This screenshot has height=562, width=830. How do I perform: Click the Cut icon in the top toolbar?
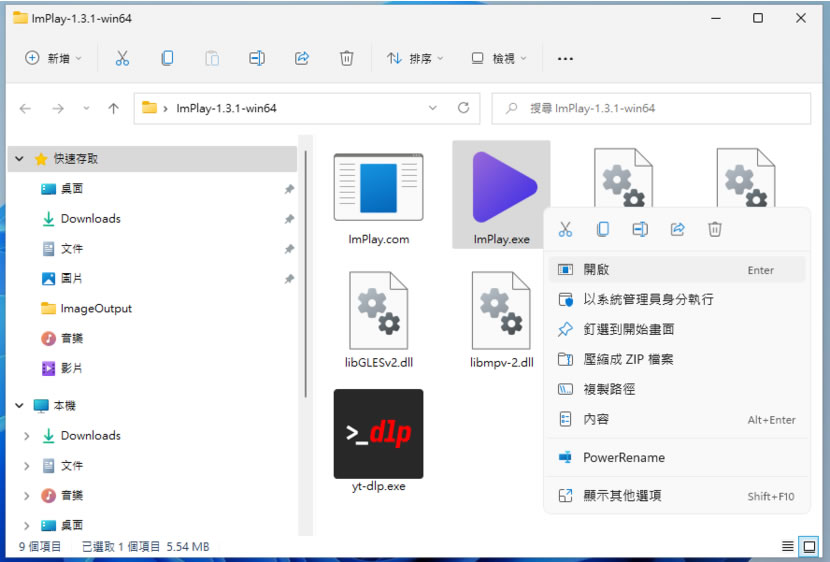tap(122, 58)
